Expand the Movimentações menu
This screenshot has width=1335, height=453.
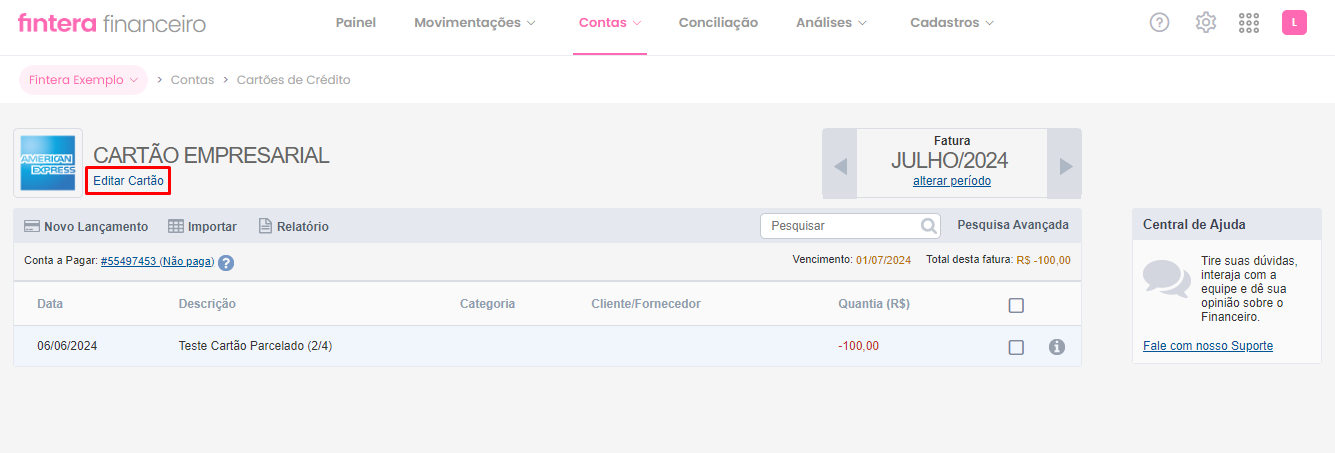pyautogui.click(x=475, y=22)
